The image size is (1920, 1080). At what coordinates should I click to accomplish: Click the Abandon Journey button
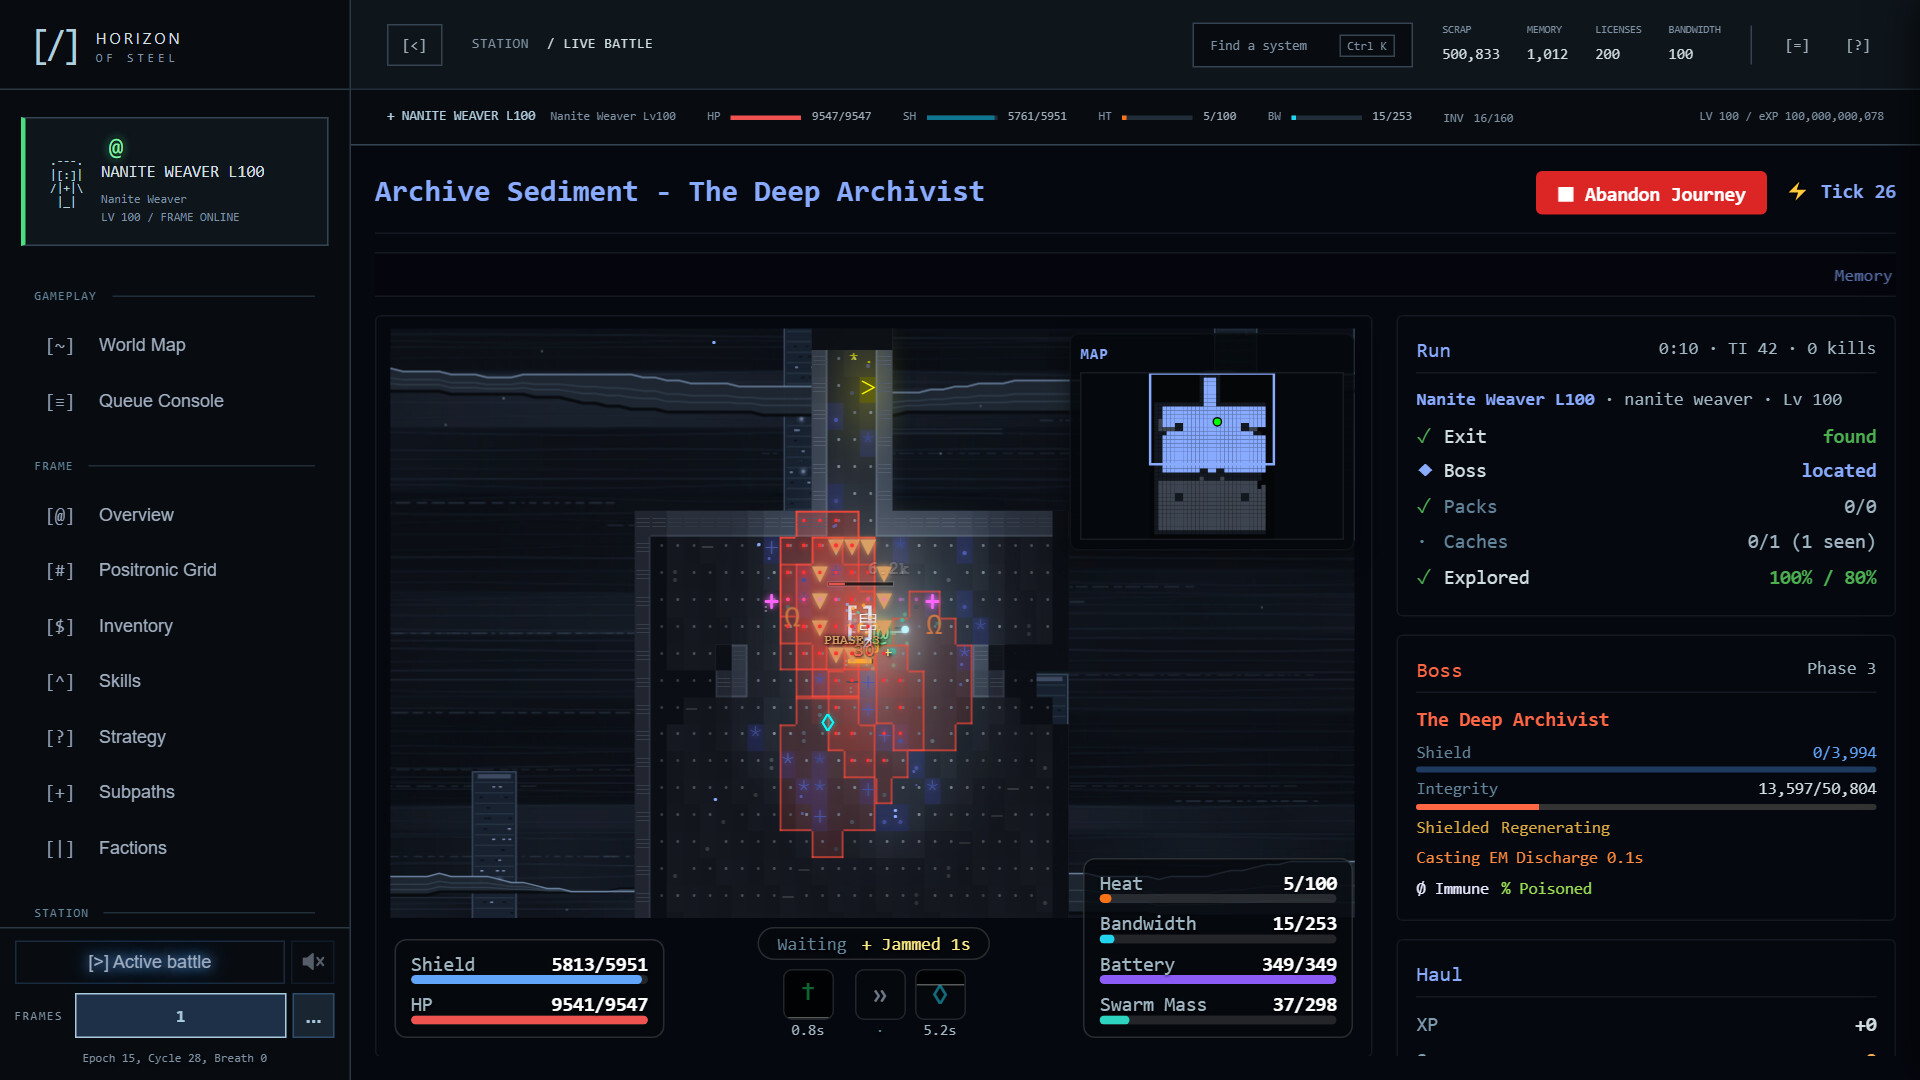pos(1651,194)
